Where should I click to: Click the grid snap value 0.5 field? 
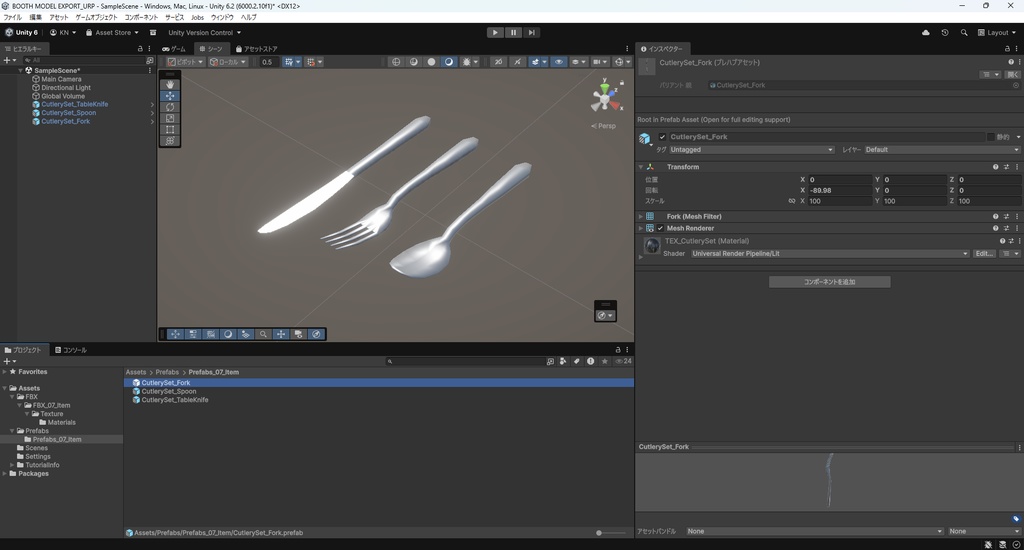click(268, 62)
